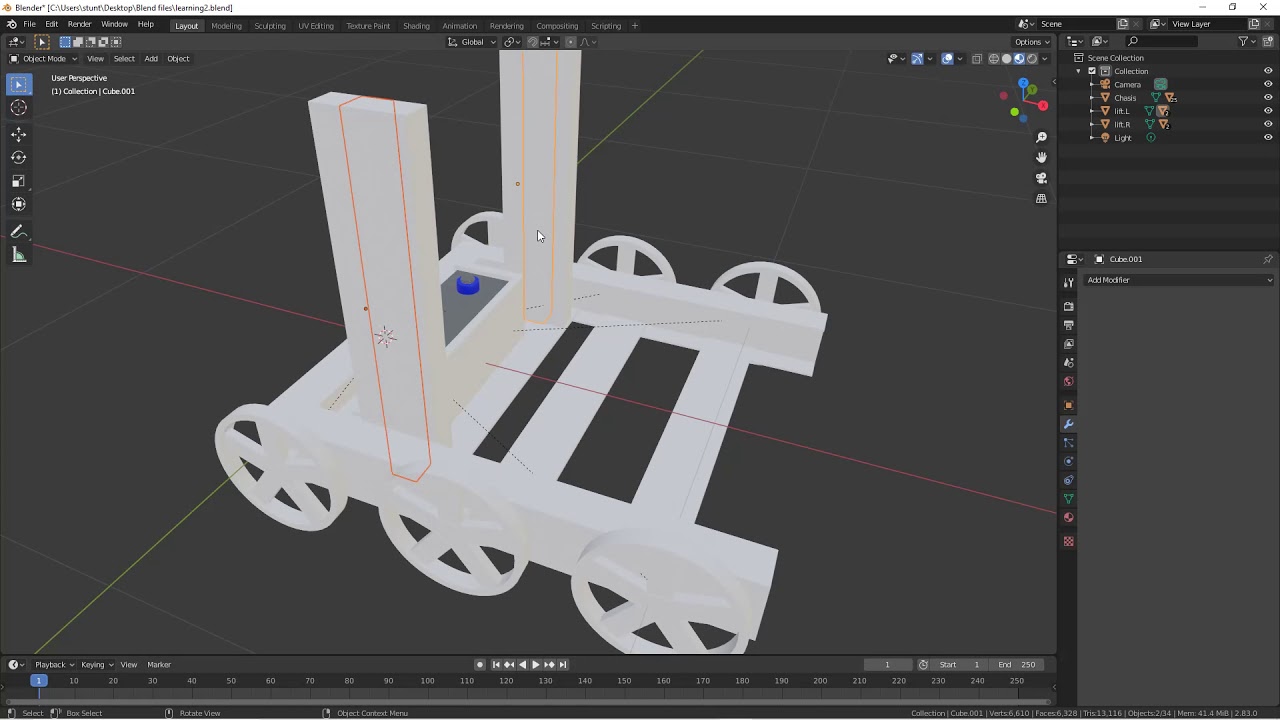
Task: Select the Measure ruler tool
Action: pos(19,255)
